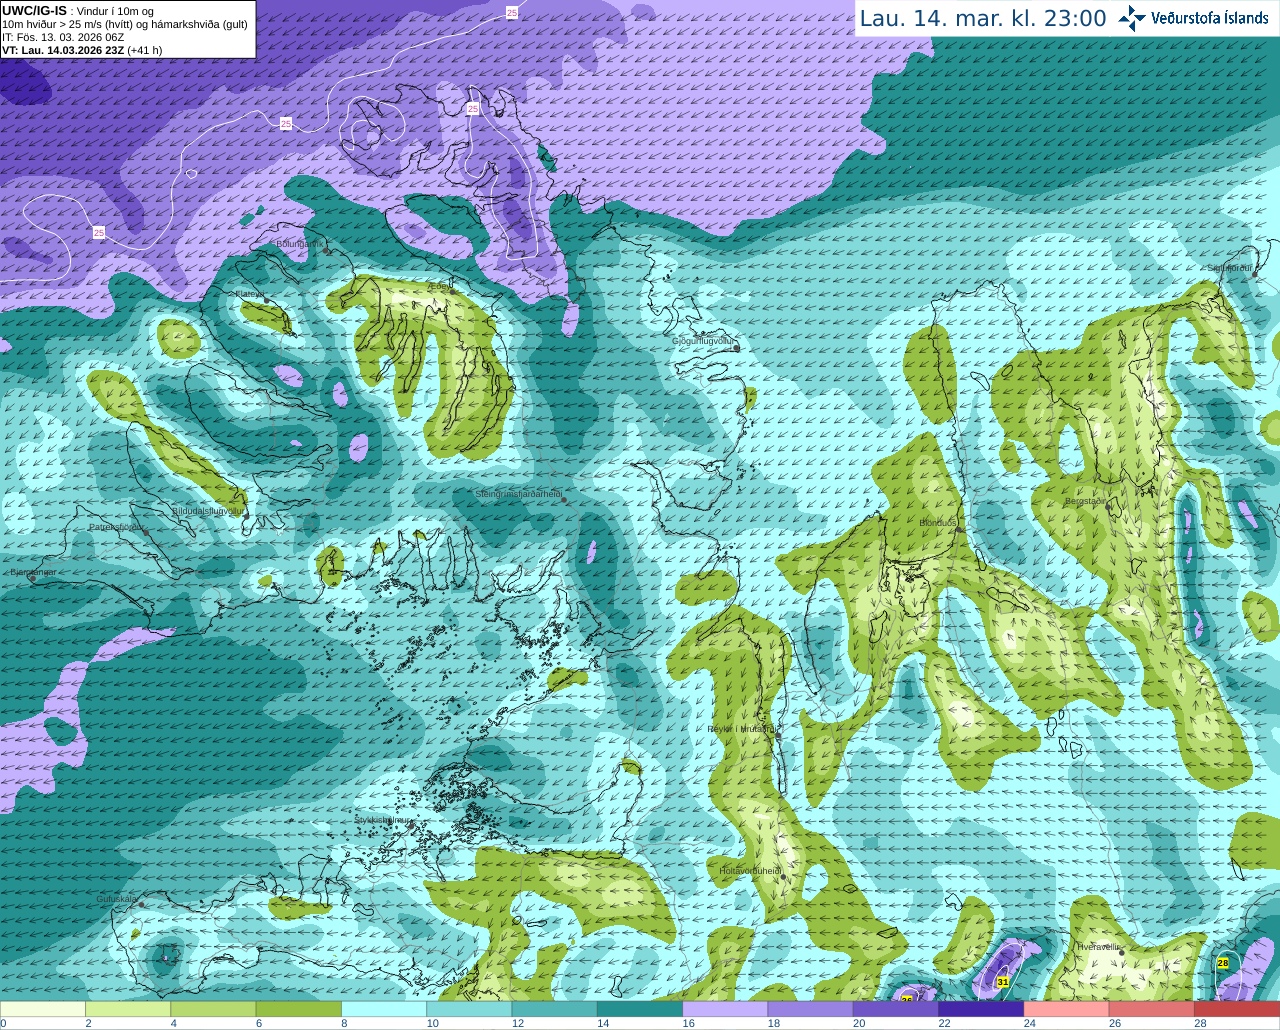The height and width of the screenshot is (1030, 1280).
Task: Click the Holtavörðuheiði station label
Action: tap(749, 871)
